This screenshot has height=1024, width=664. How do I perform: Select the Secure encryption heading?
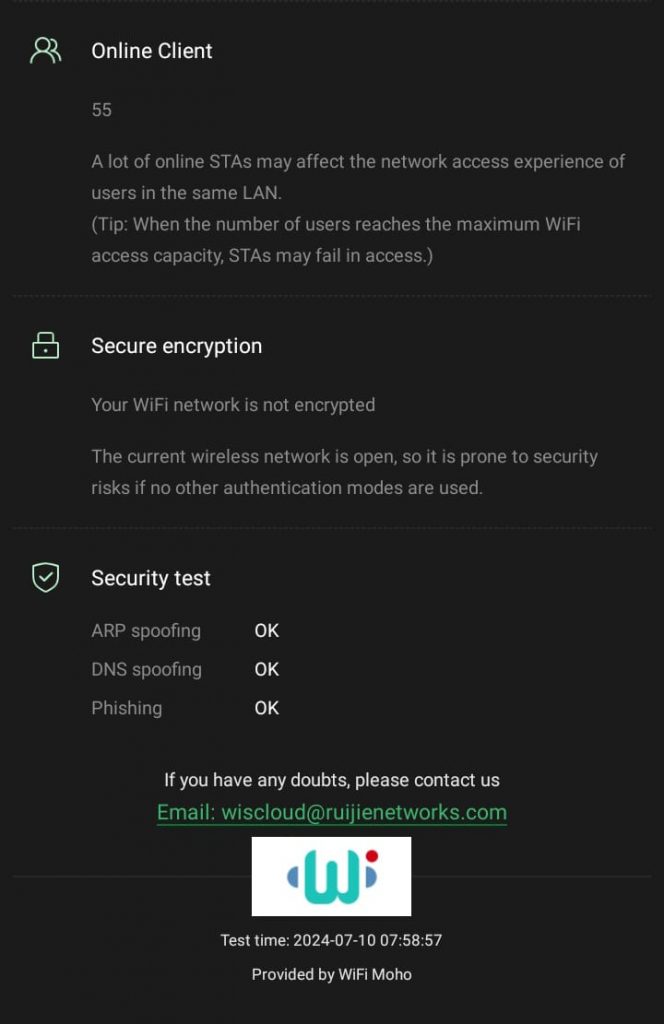pos(177,346)
